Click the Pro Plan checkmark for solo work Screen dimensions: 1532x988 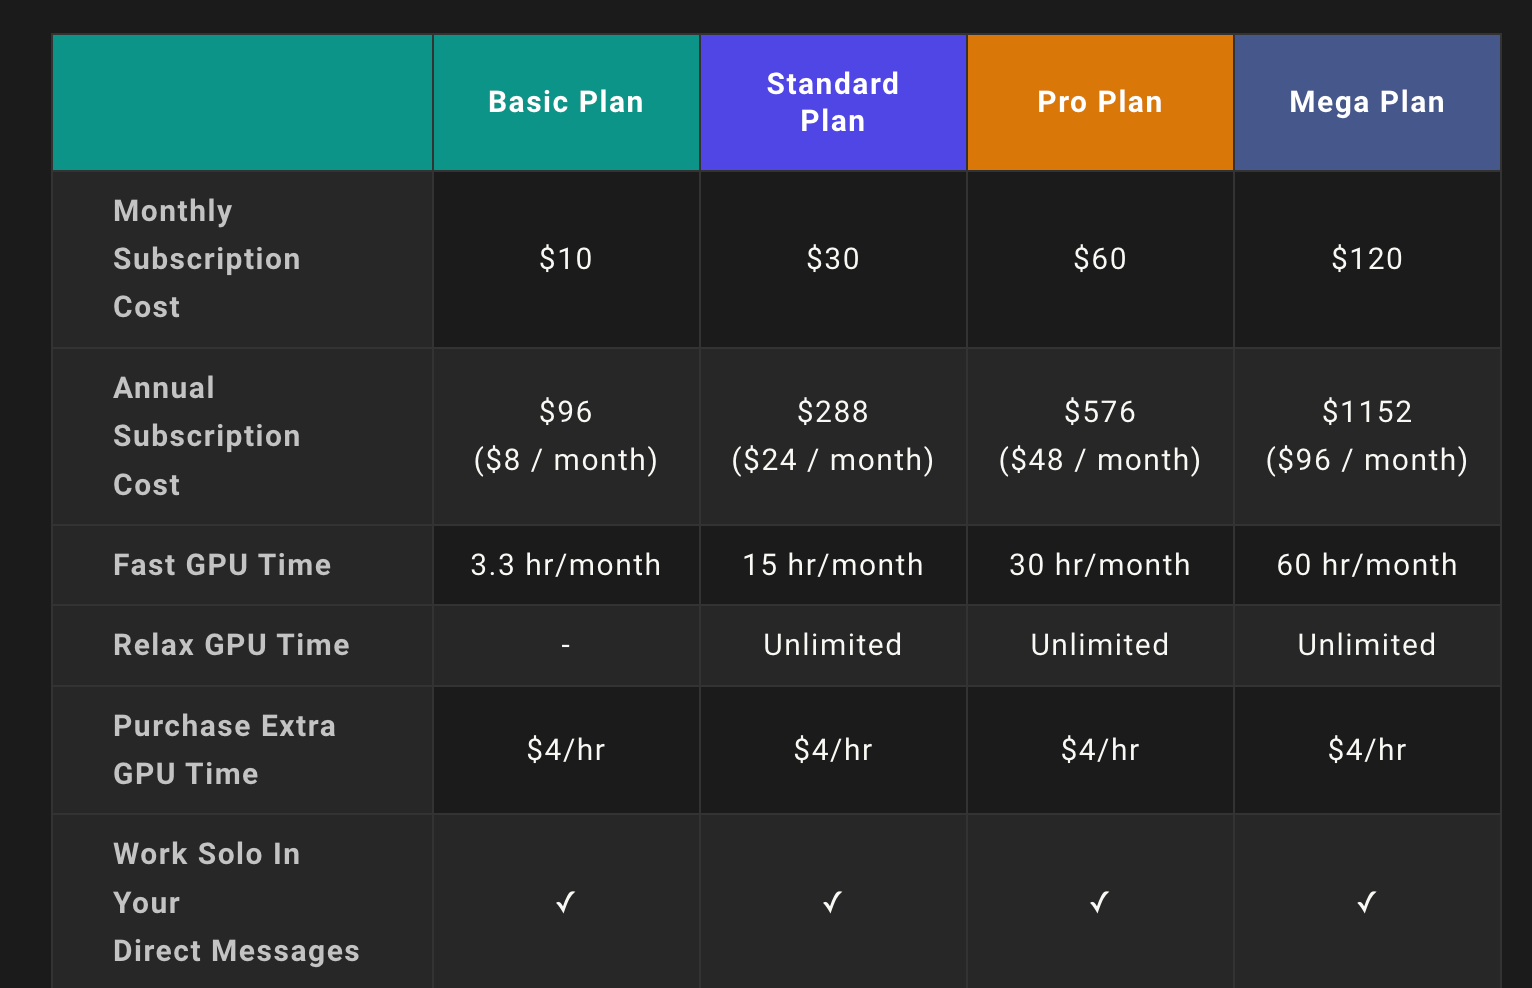pos(1099,902)
